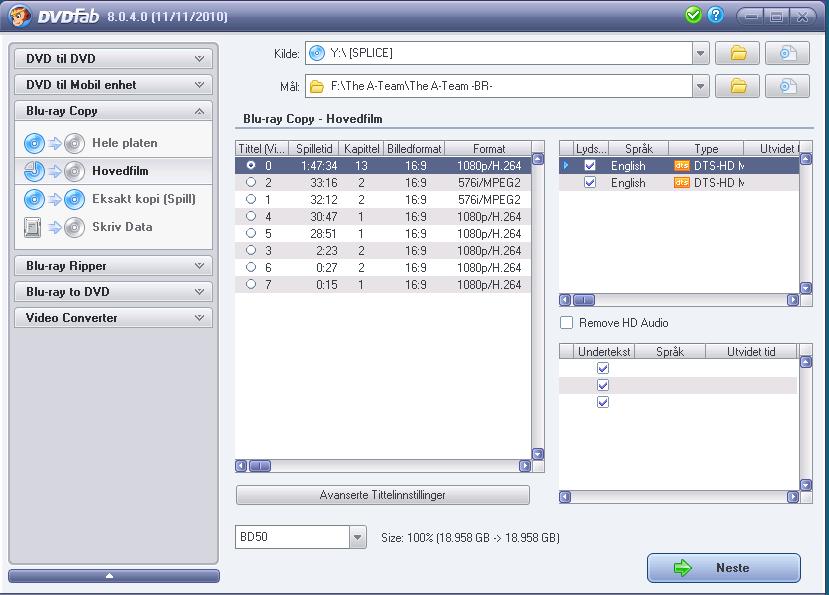Uncheck the third subtitle checkbox

tap(603, 402)
